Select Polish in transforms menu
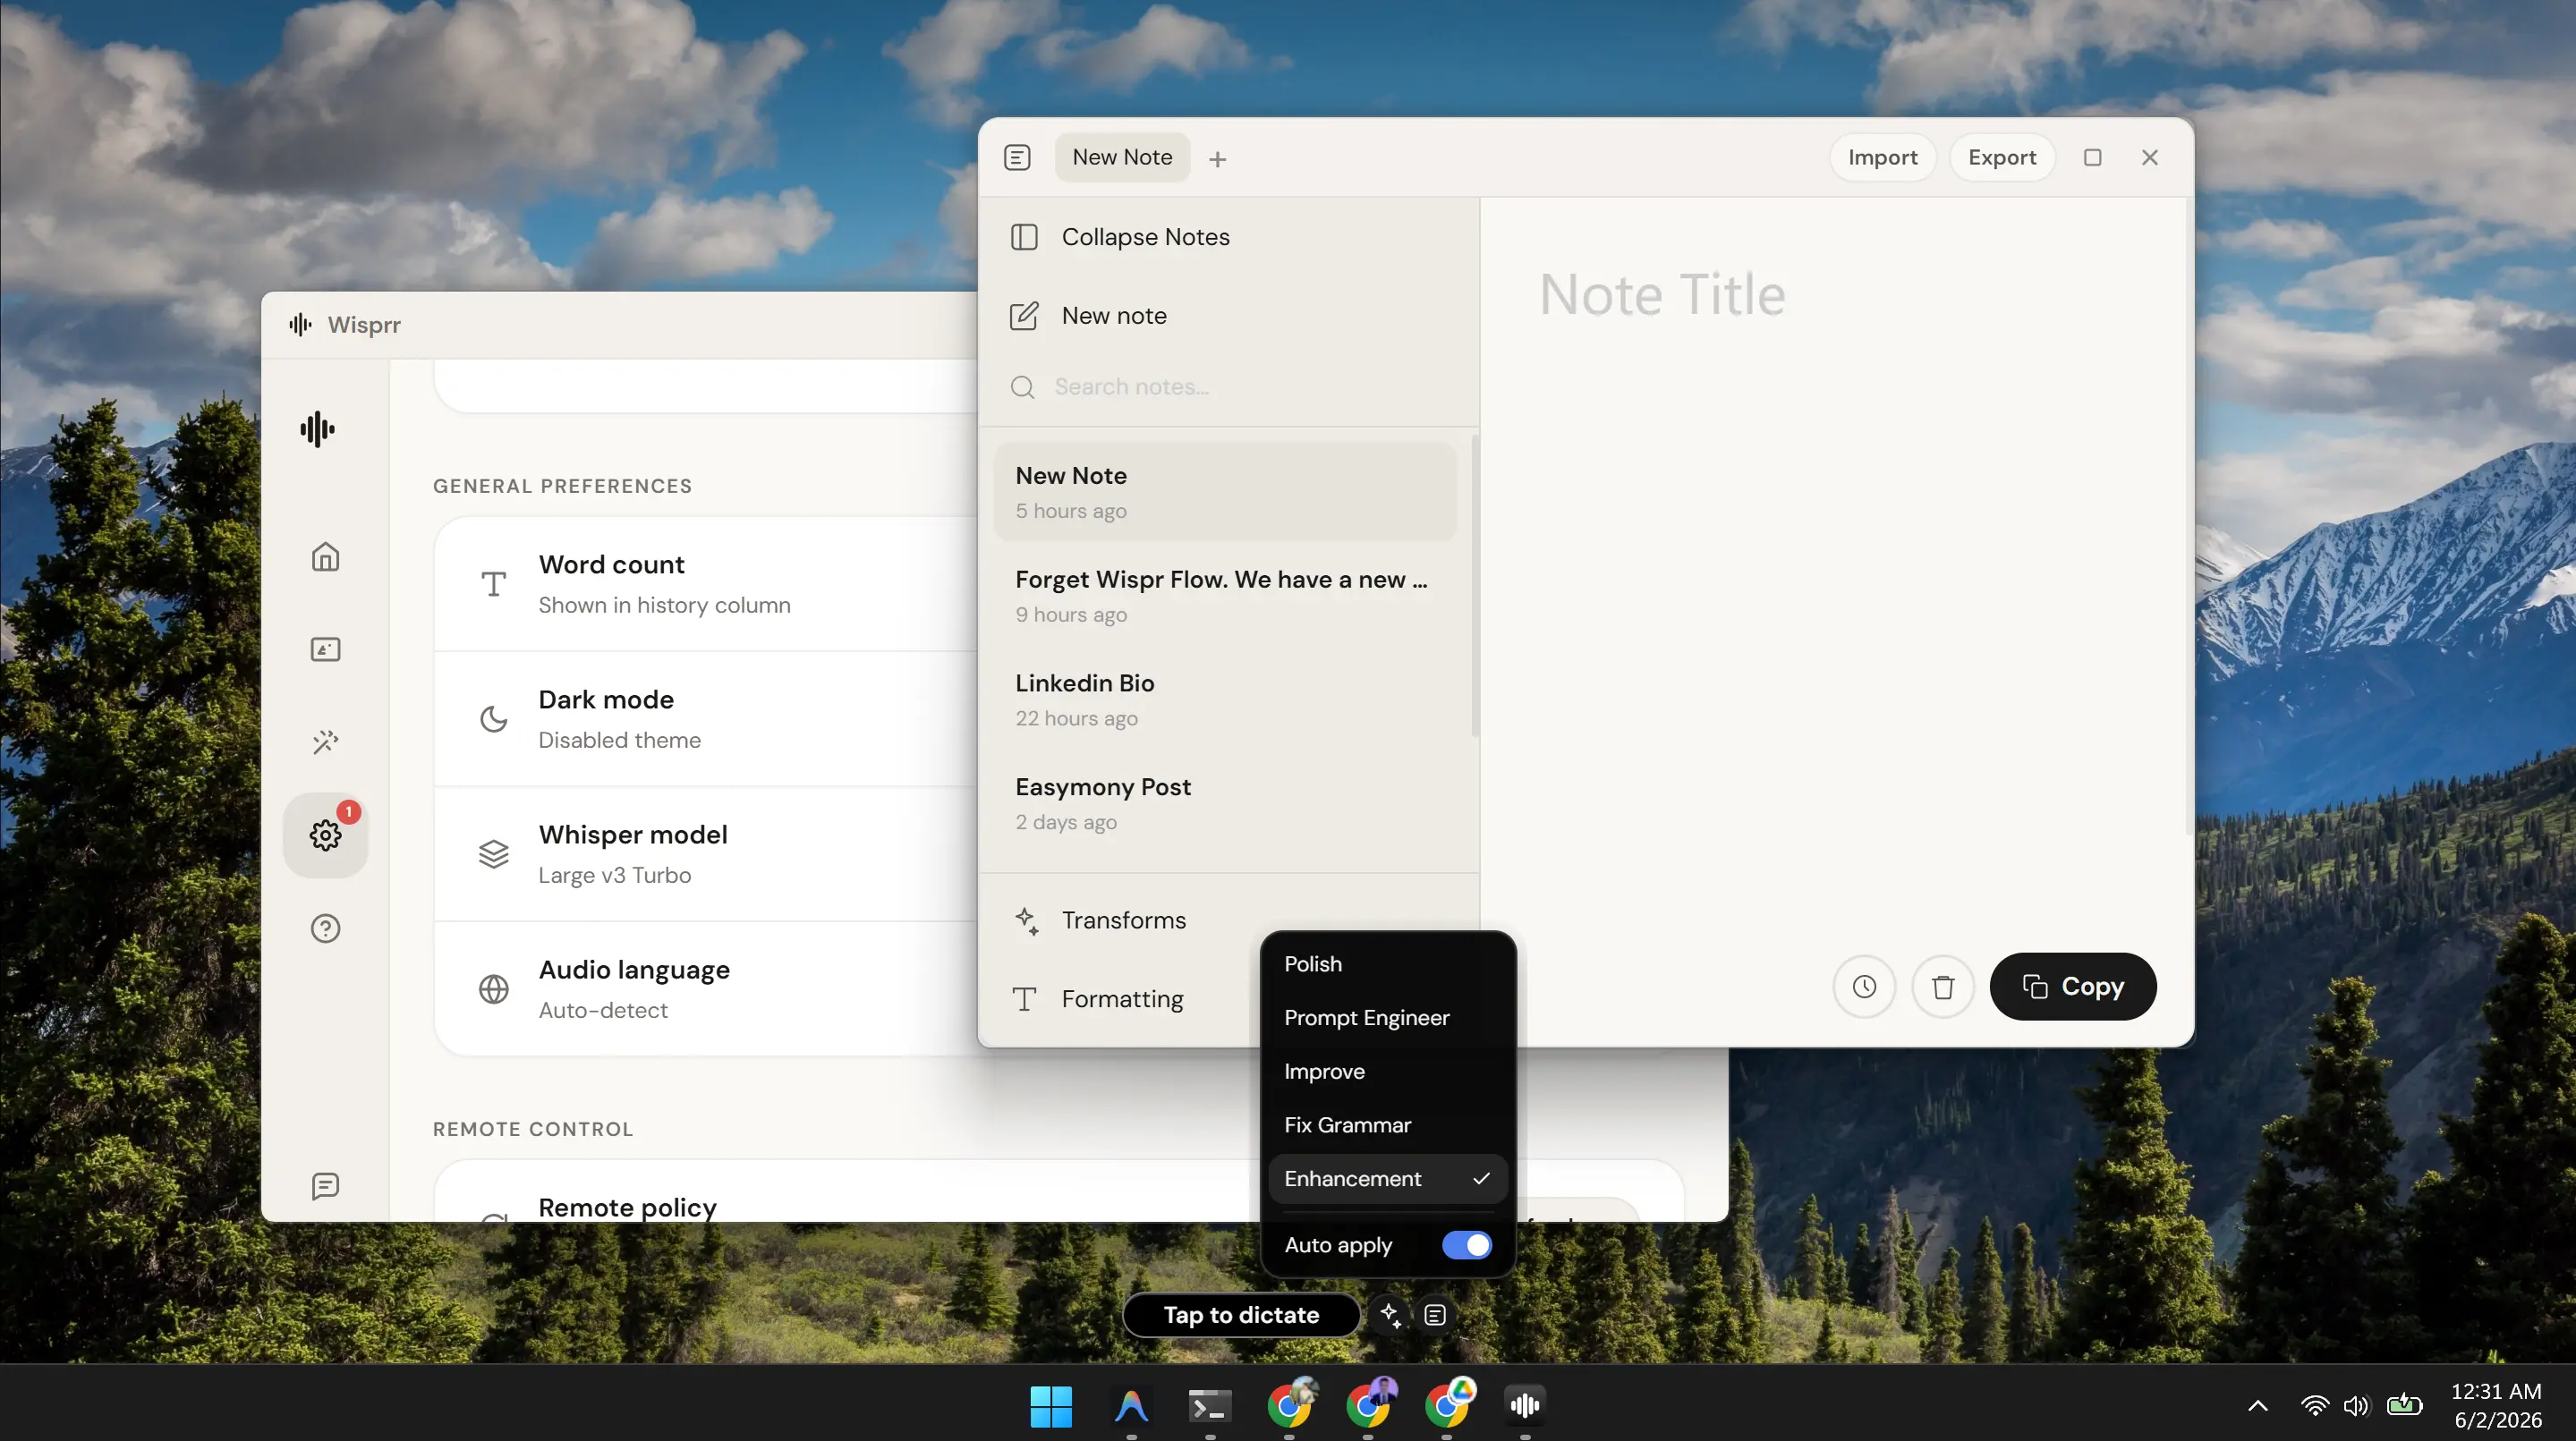 [x=1388, y=964]
